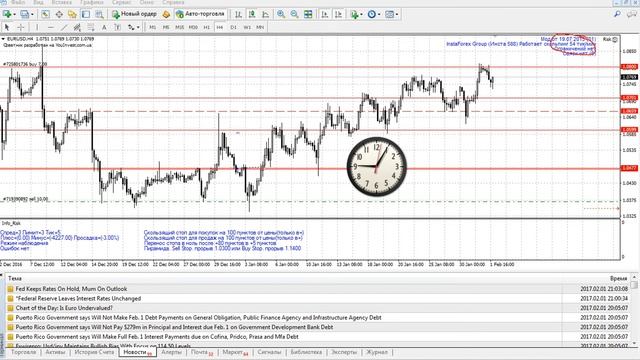The image size is (640, 360).
Task: Select the arrow Cursor tool
Action: (x=7, y=27)
